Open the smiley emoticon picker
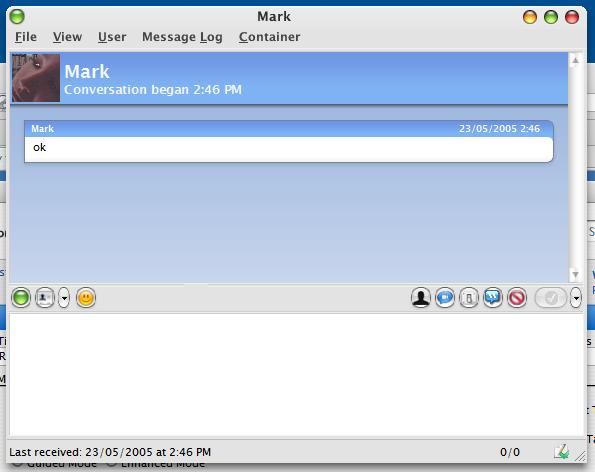Image resolution: width=595 pixels, height=472 pixels. pyautogui.click(x=86, y=298)
